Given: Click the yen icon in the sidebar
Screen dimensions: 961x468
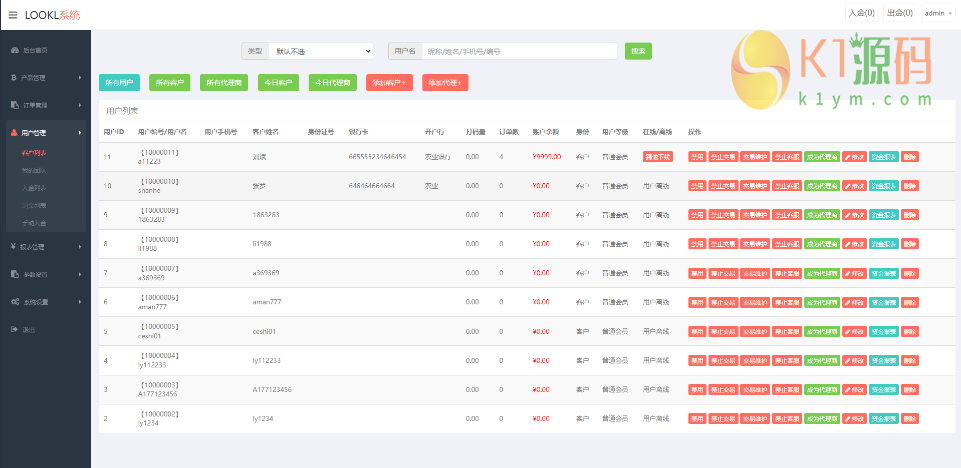Looking at the screenshot, I should (14, 246).
